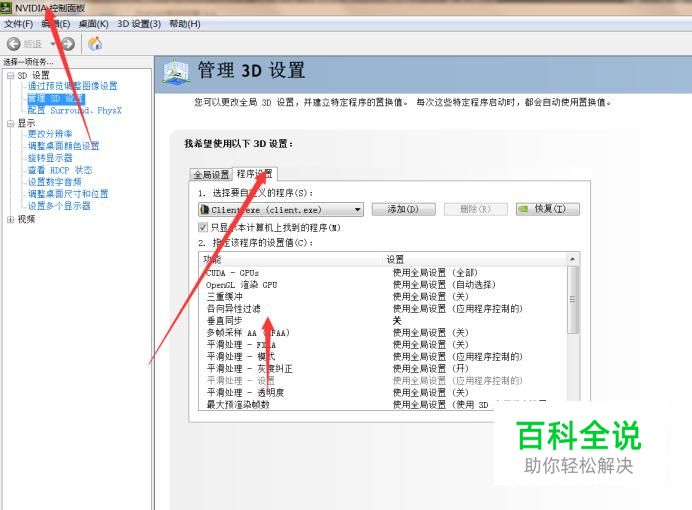Collapse the 3D 设置 tree node
The width and height of the screenshot is (692, 510).
[x=10, y=75]
